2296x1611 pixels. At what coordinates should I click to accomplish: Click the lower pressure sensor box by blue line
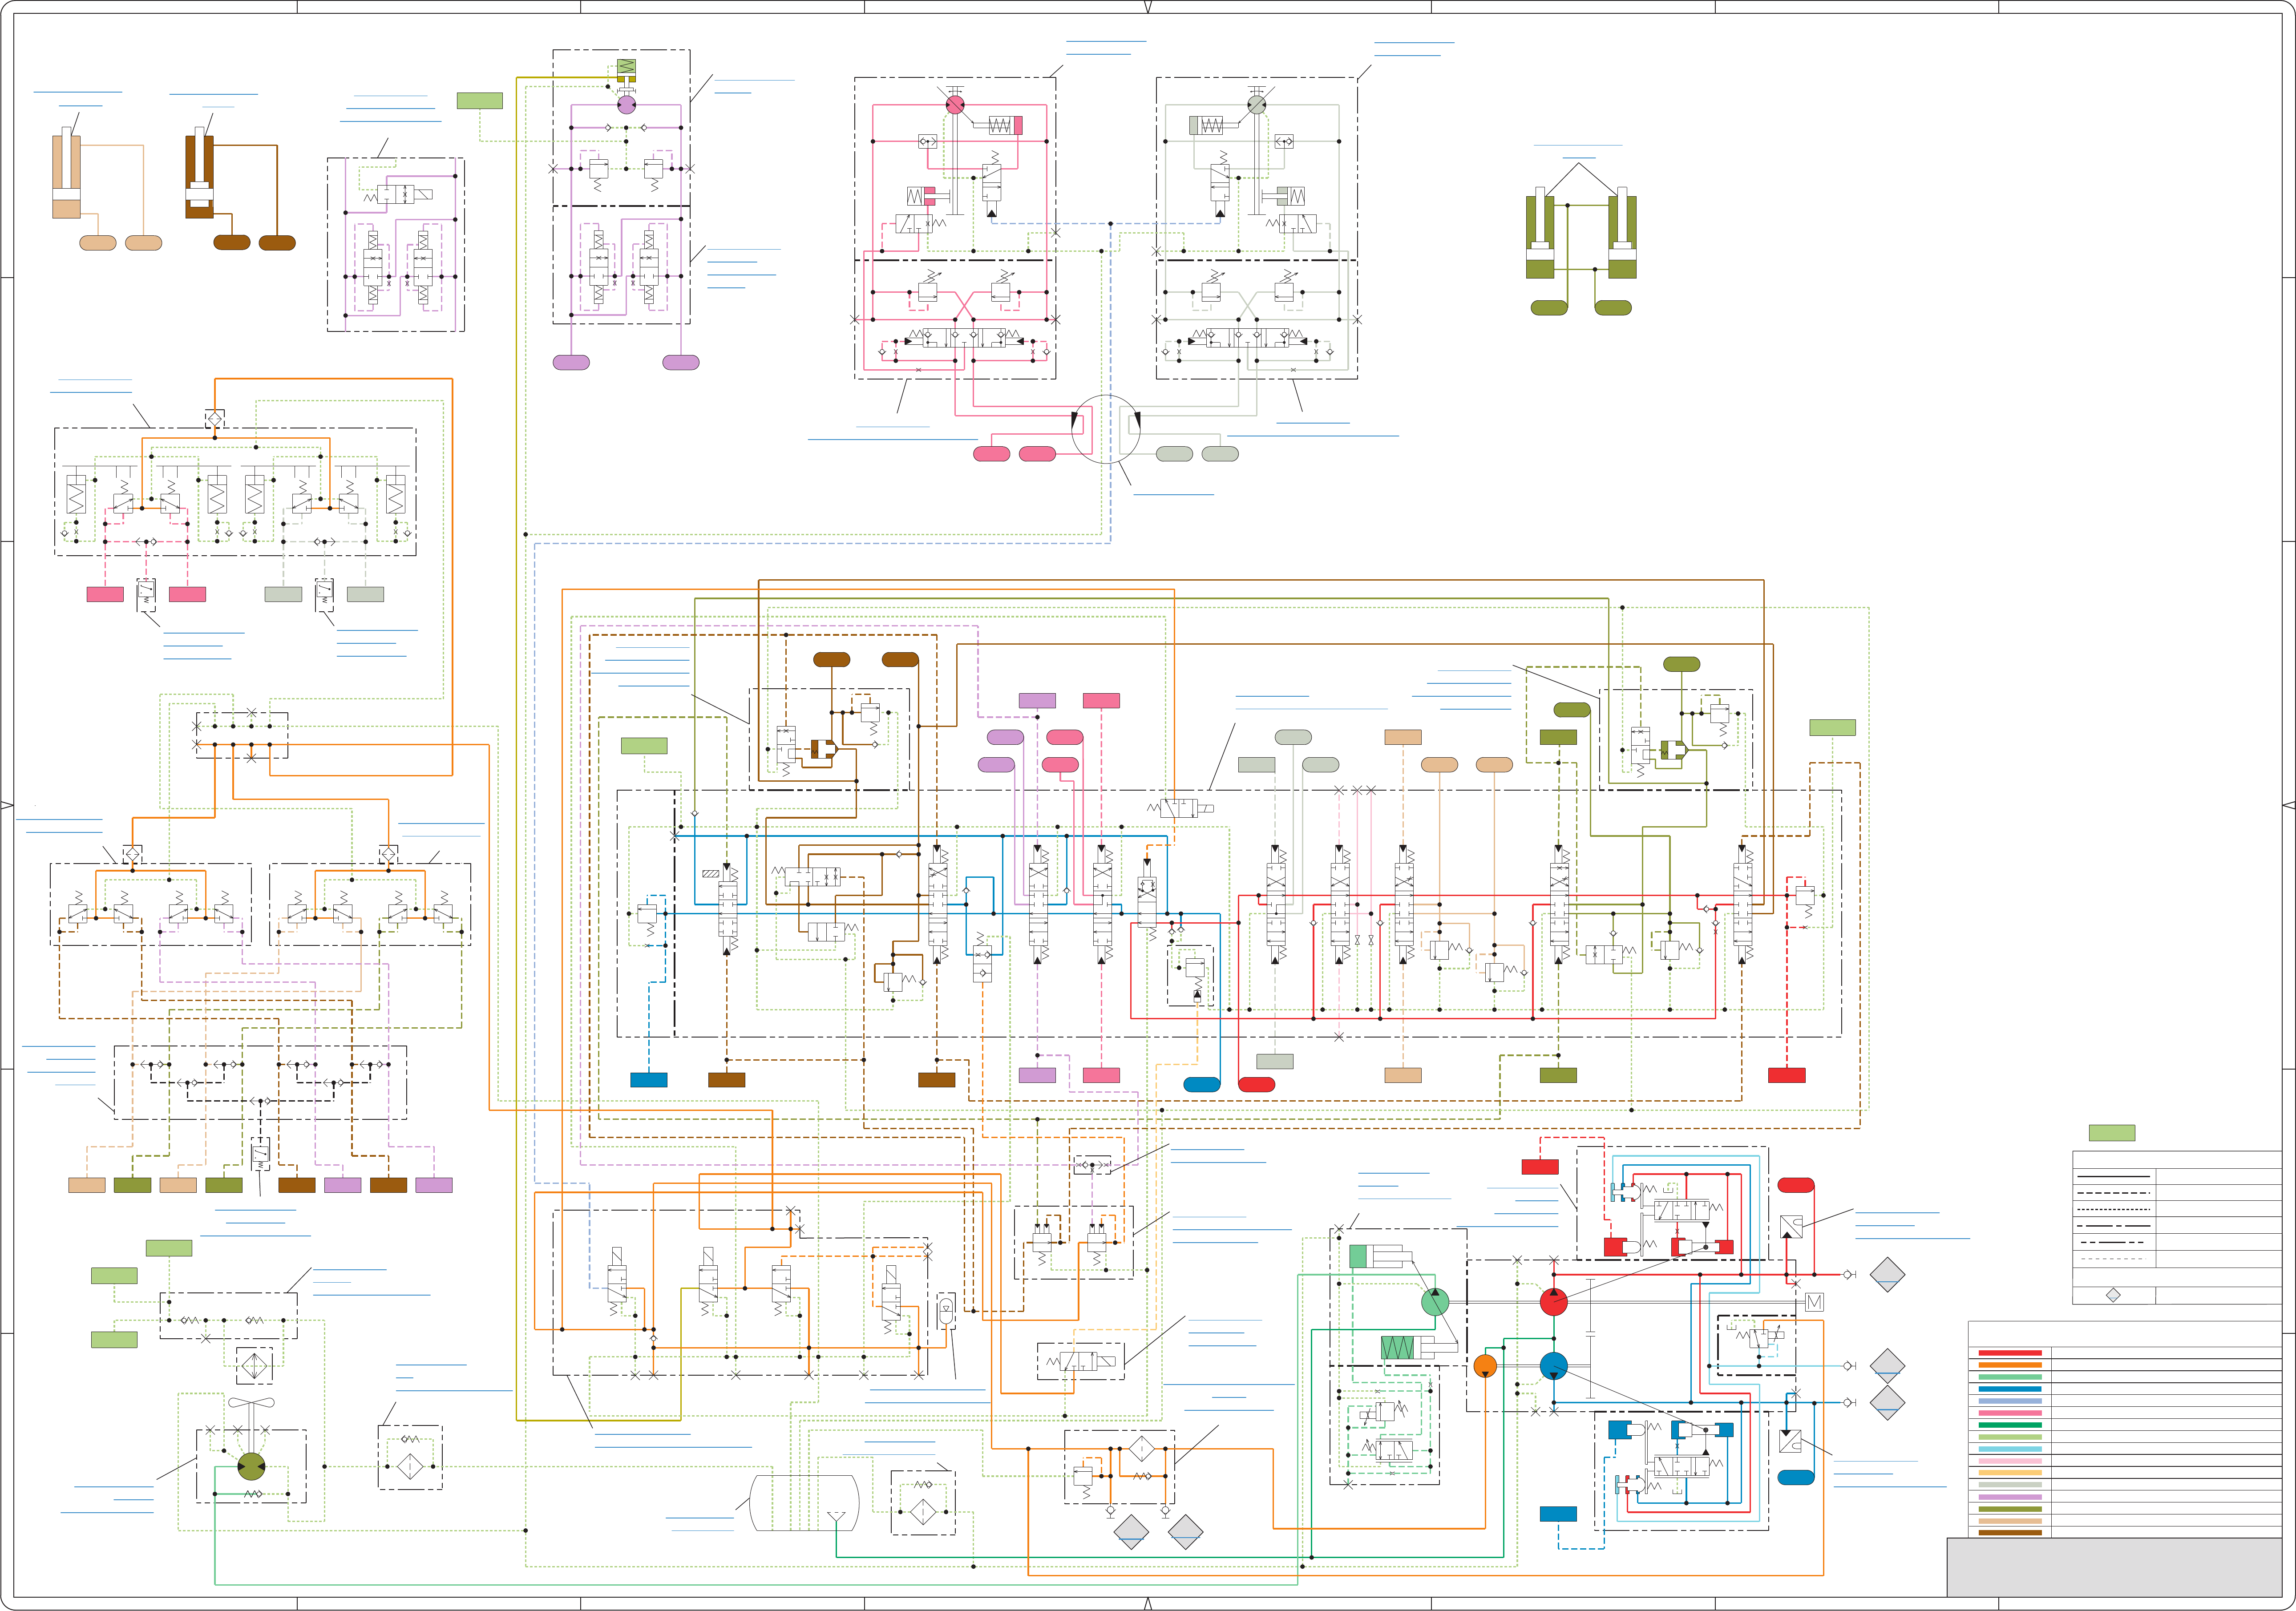click(x=1791, y=1442)
